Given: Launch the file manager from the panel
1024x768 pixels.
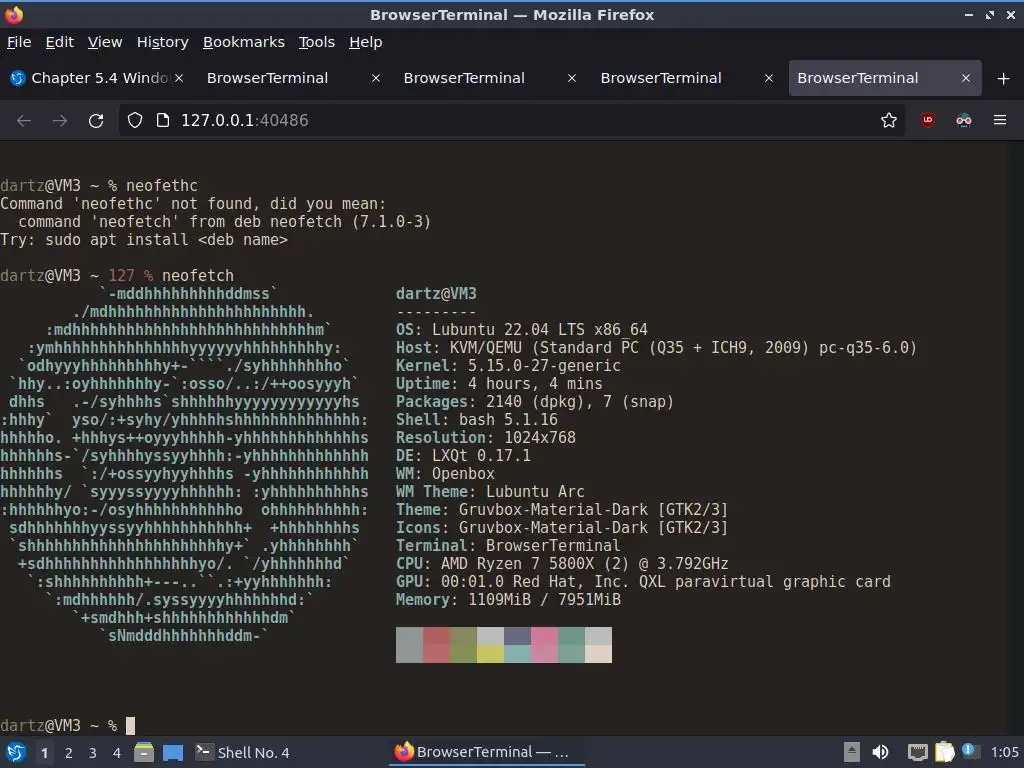Looking at the screenshot, I should (144, 752).
